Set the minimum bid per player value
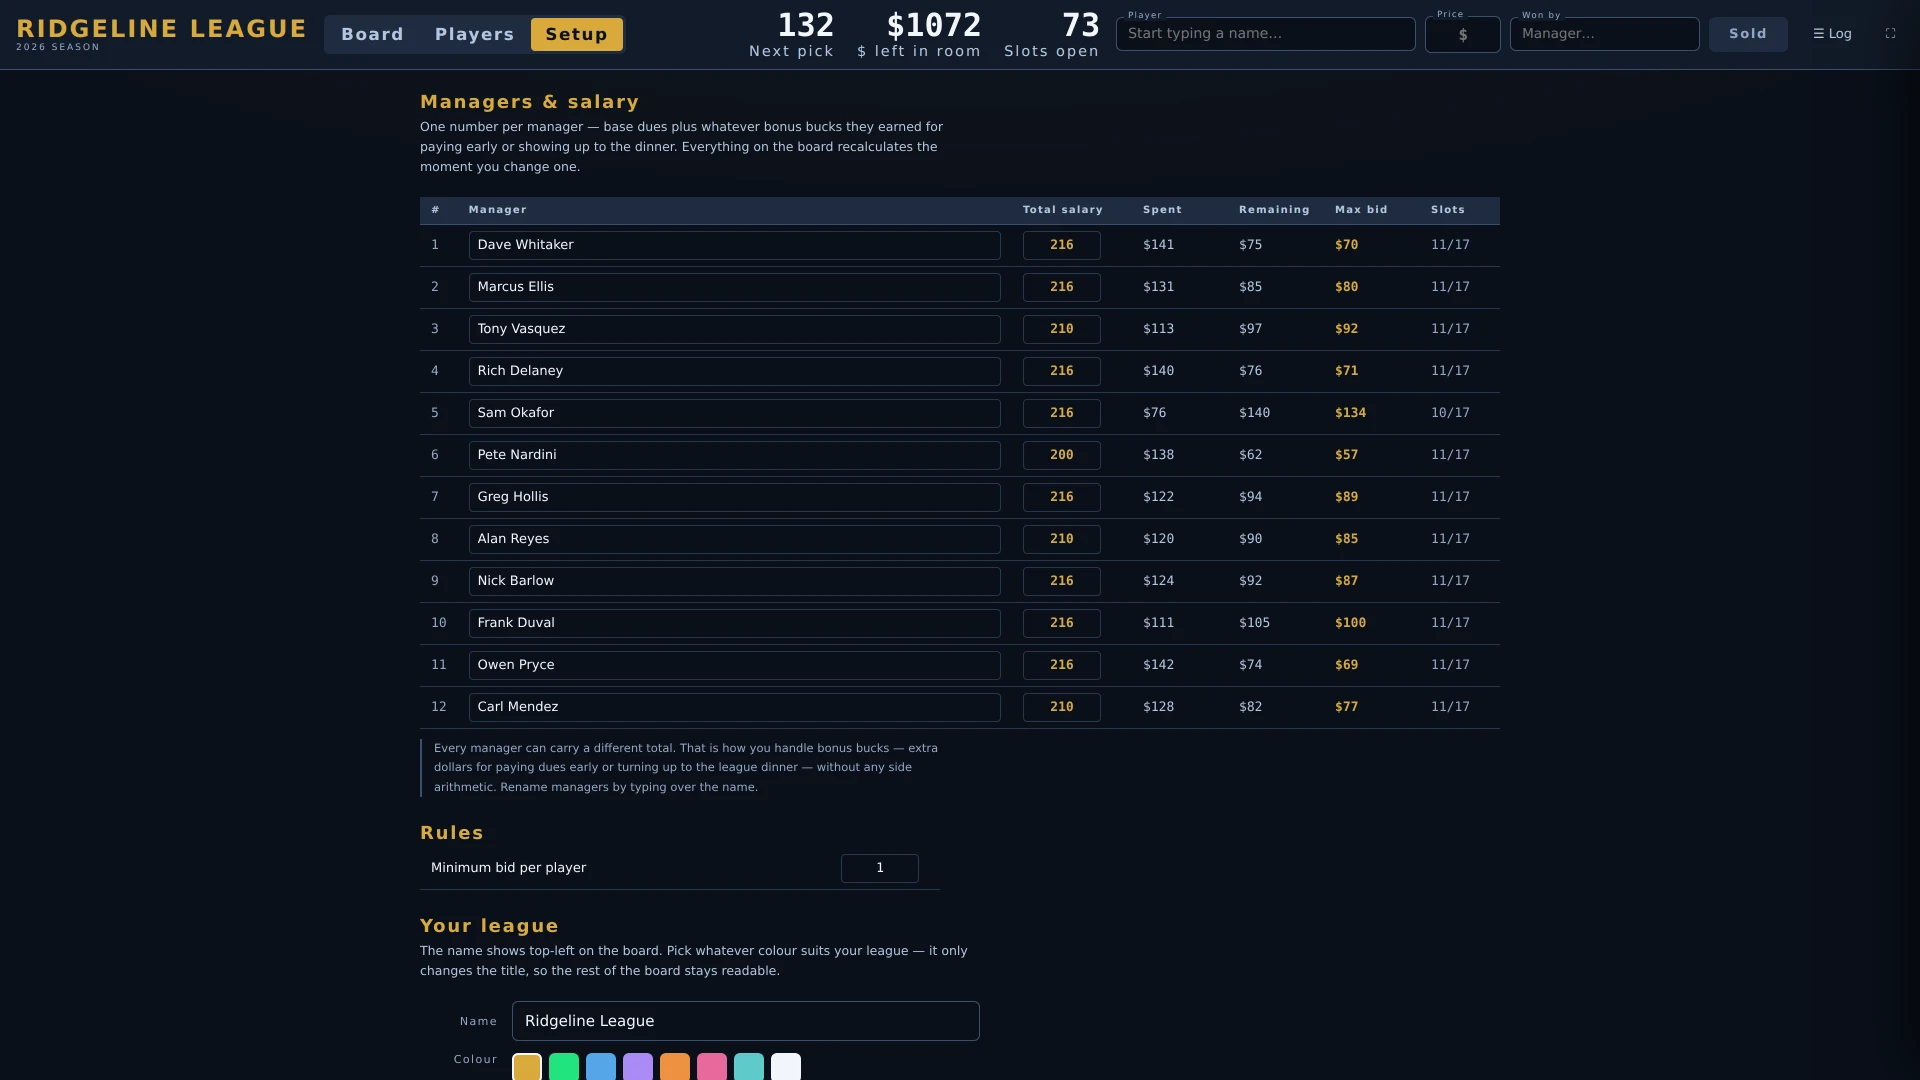The image size is (1920, 1080). [x=879, y=868]
